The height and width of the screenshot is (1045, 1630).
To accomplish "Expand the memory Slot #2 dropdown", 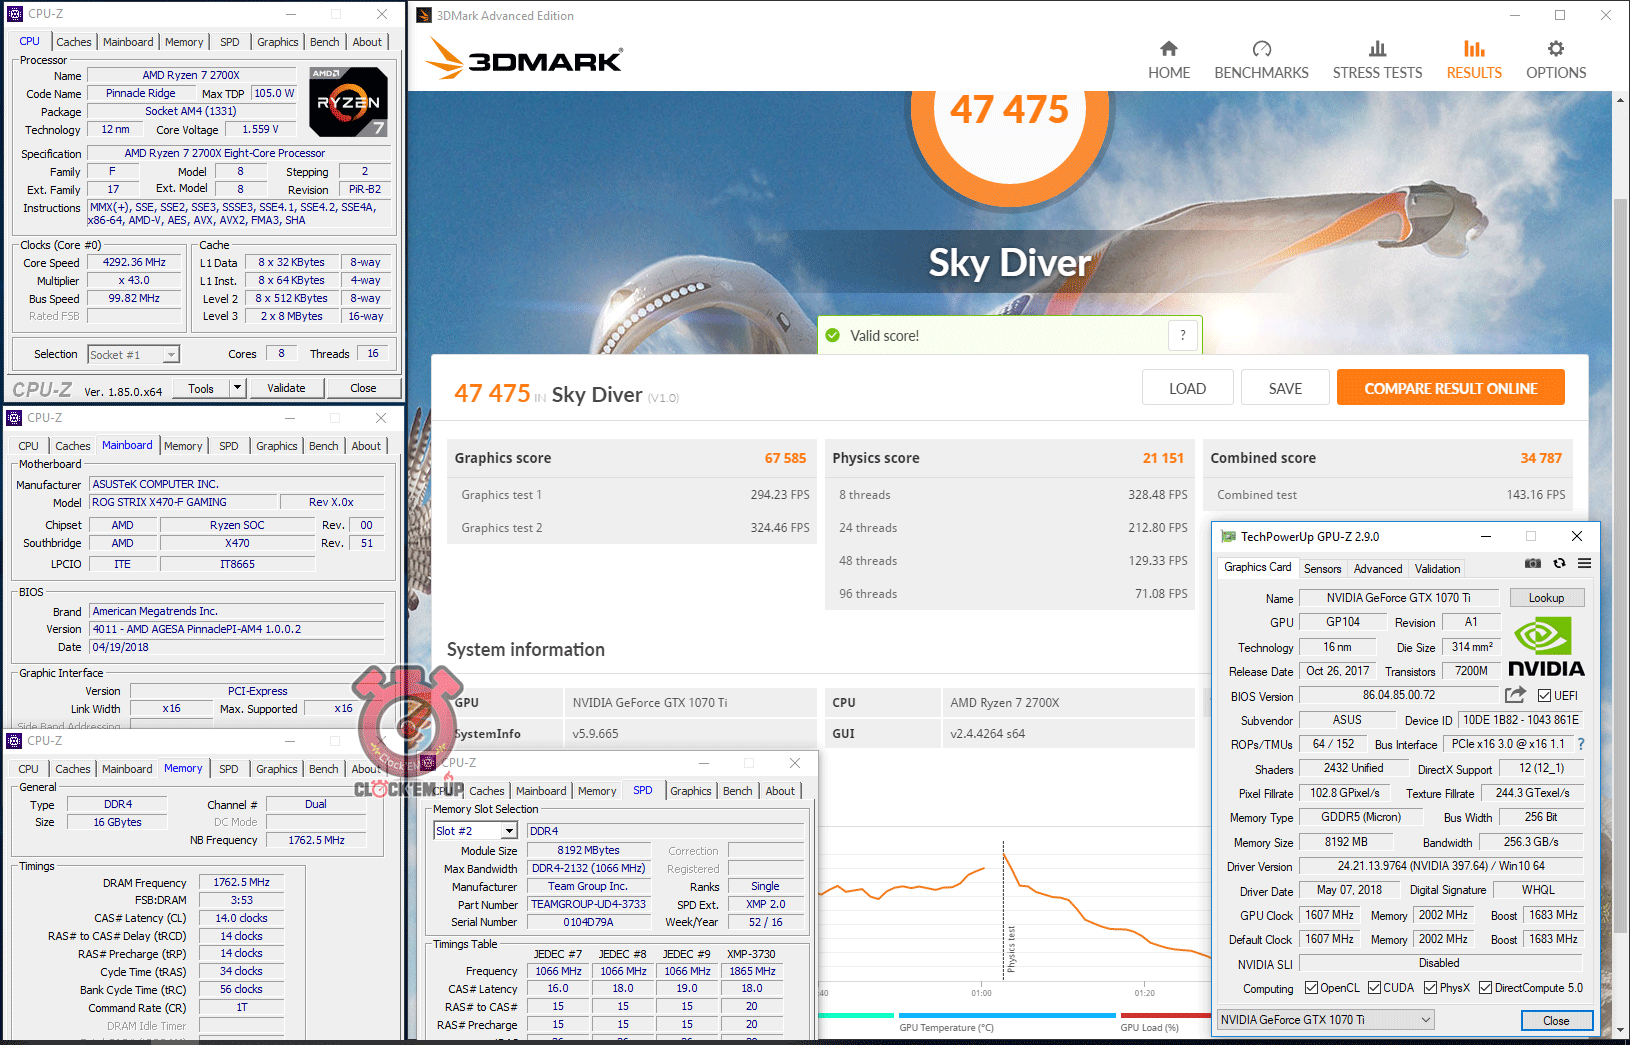I will (x=509, y=831).
